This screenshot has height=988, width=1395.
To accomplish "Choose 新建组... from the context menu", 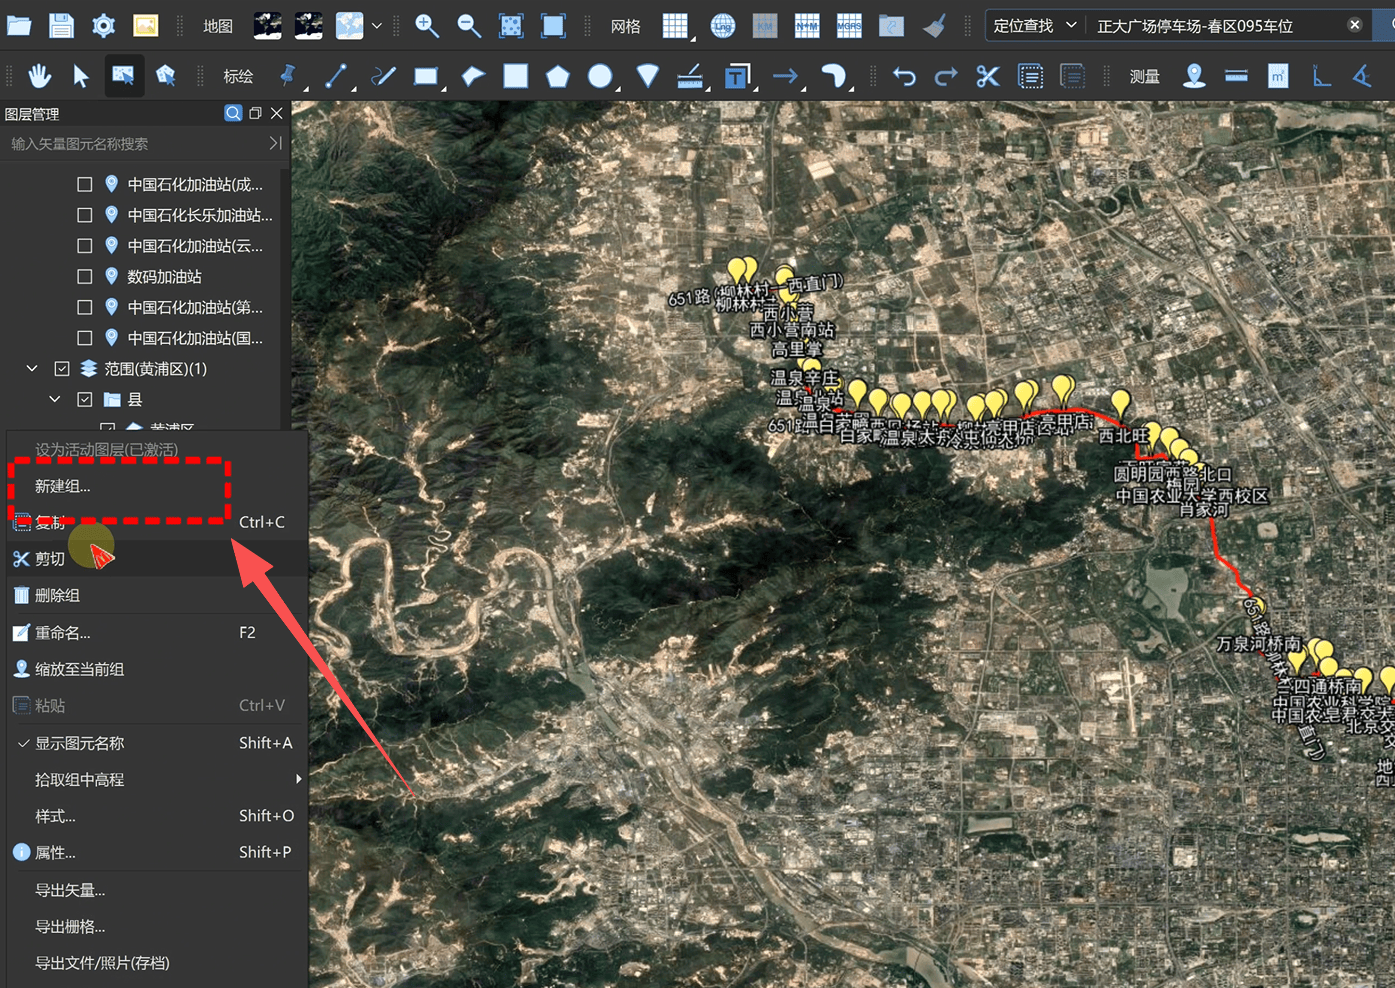I will [x=157, y=486].
